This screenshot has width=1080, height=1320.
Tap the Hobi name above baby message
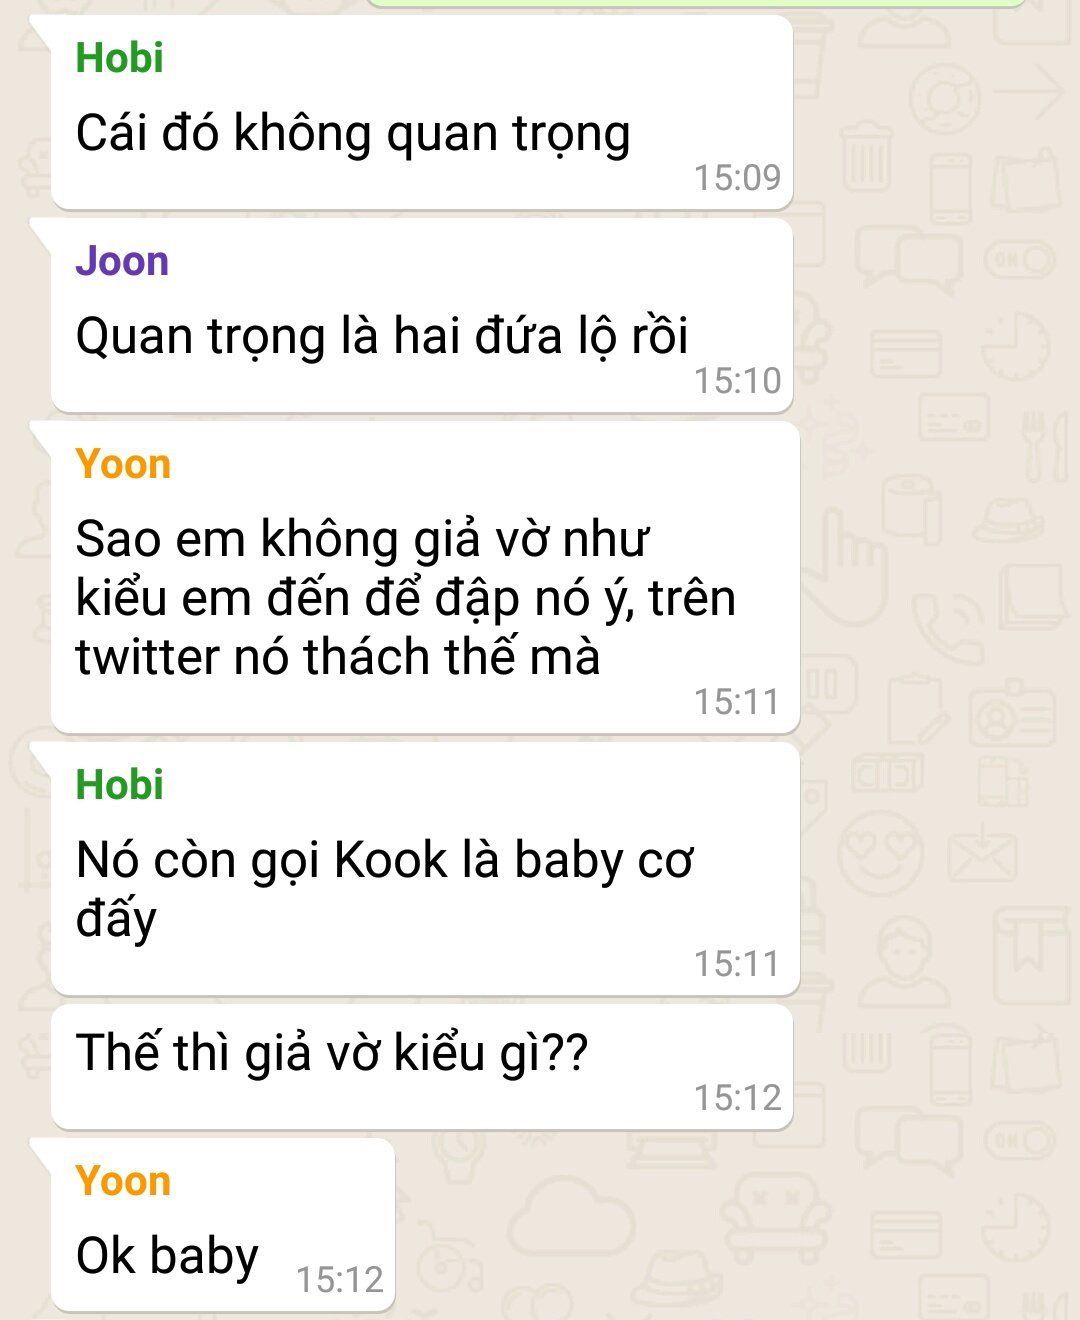click(119, 785)
